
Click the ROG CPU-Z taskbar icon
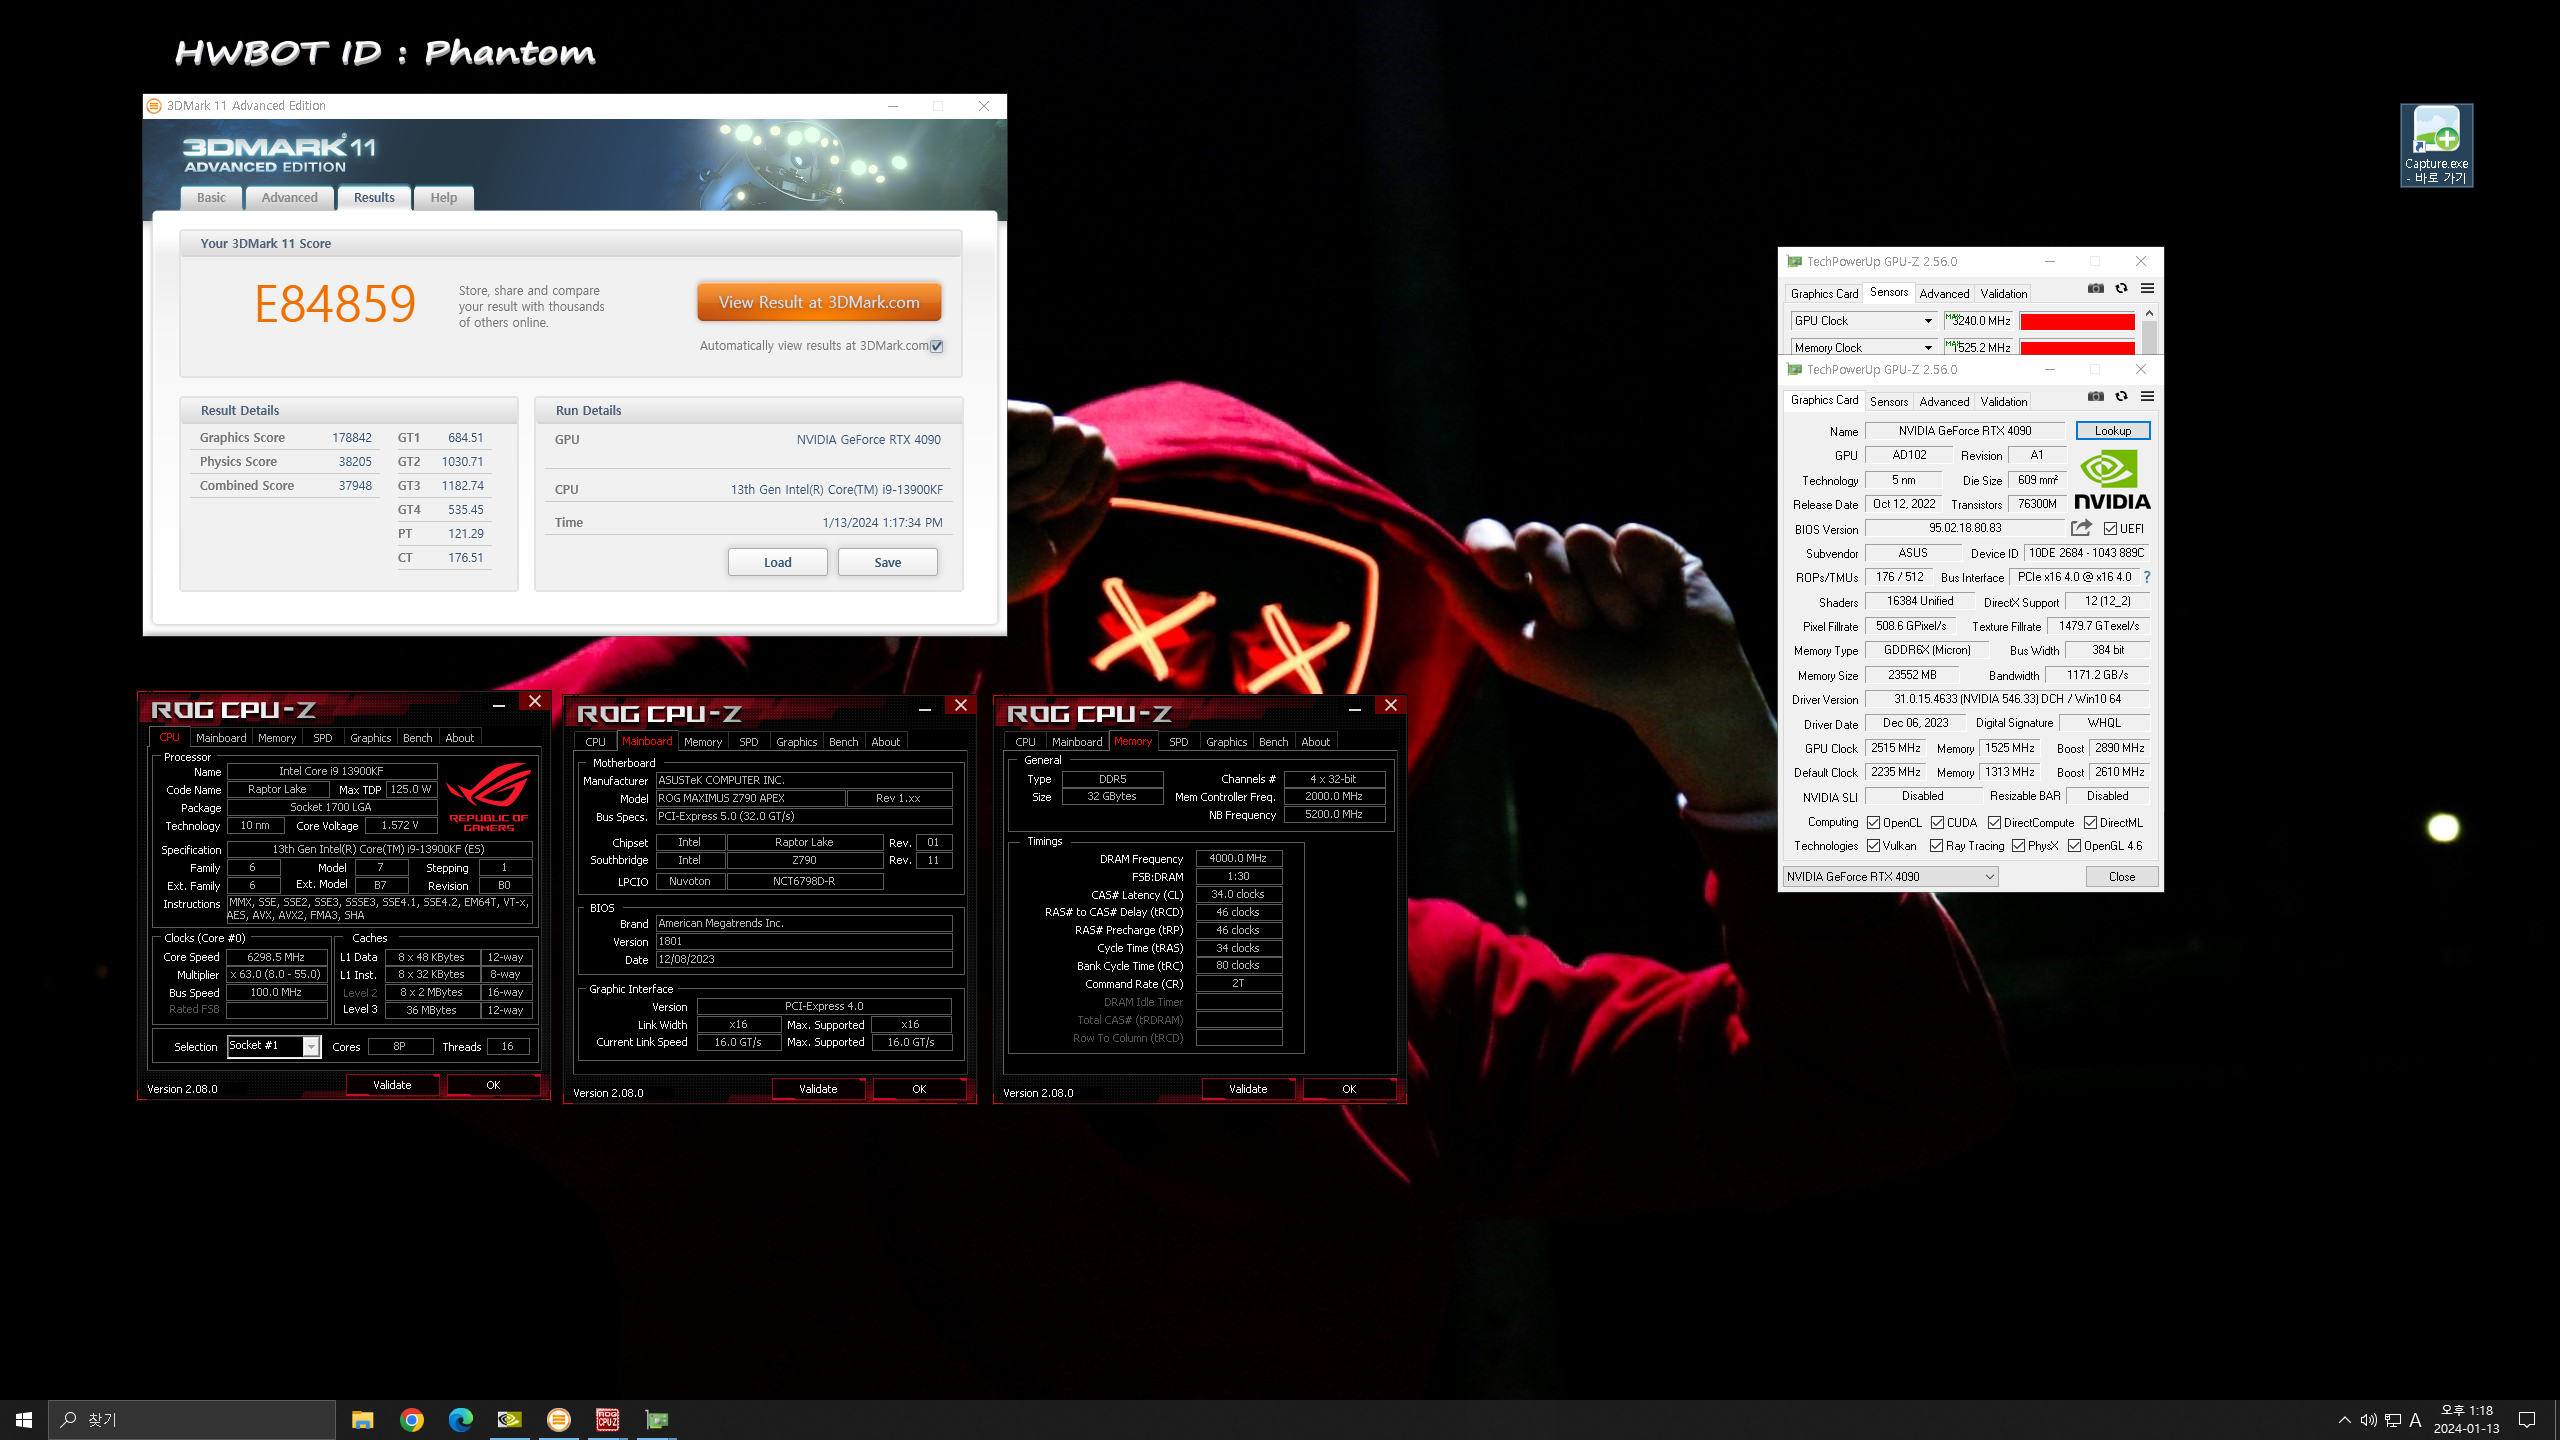[607, 1419]
